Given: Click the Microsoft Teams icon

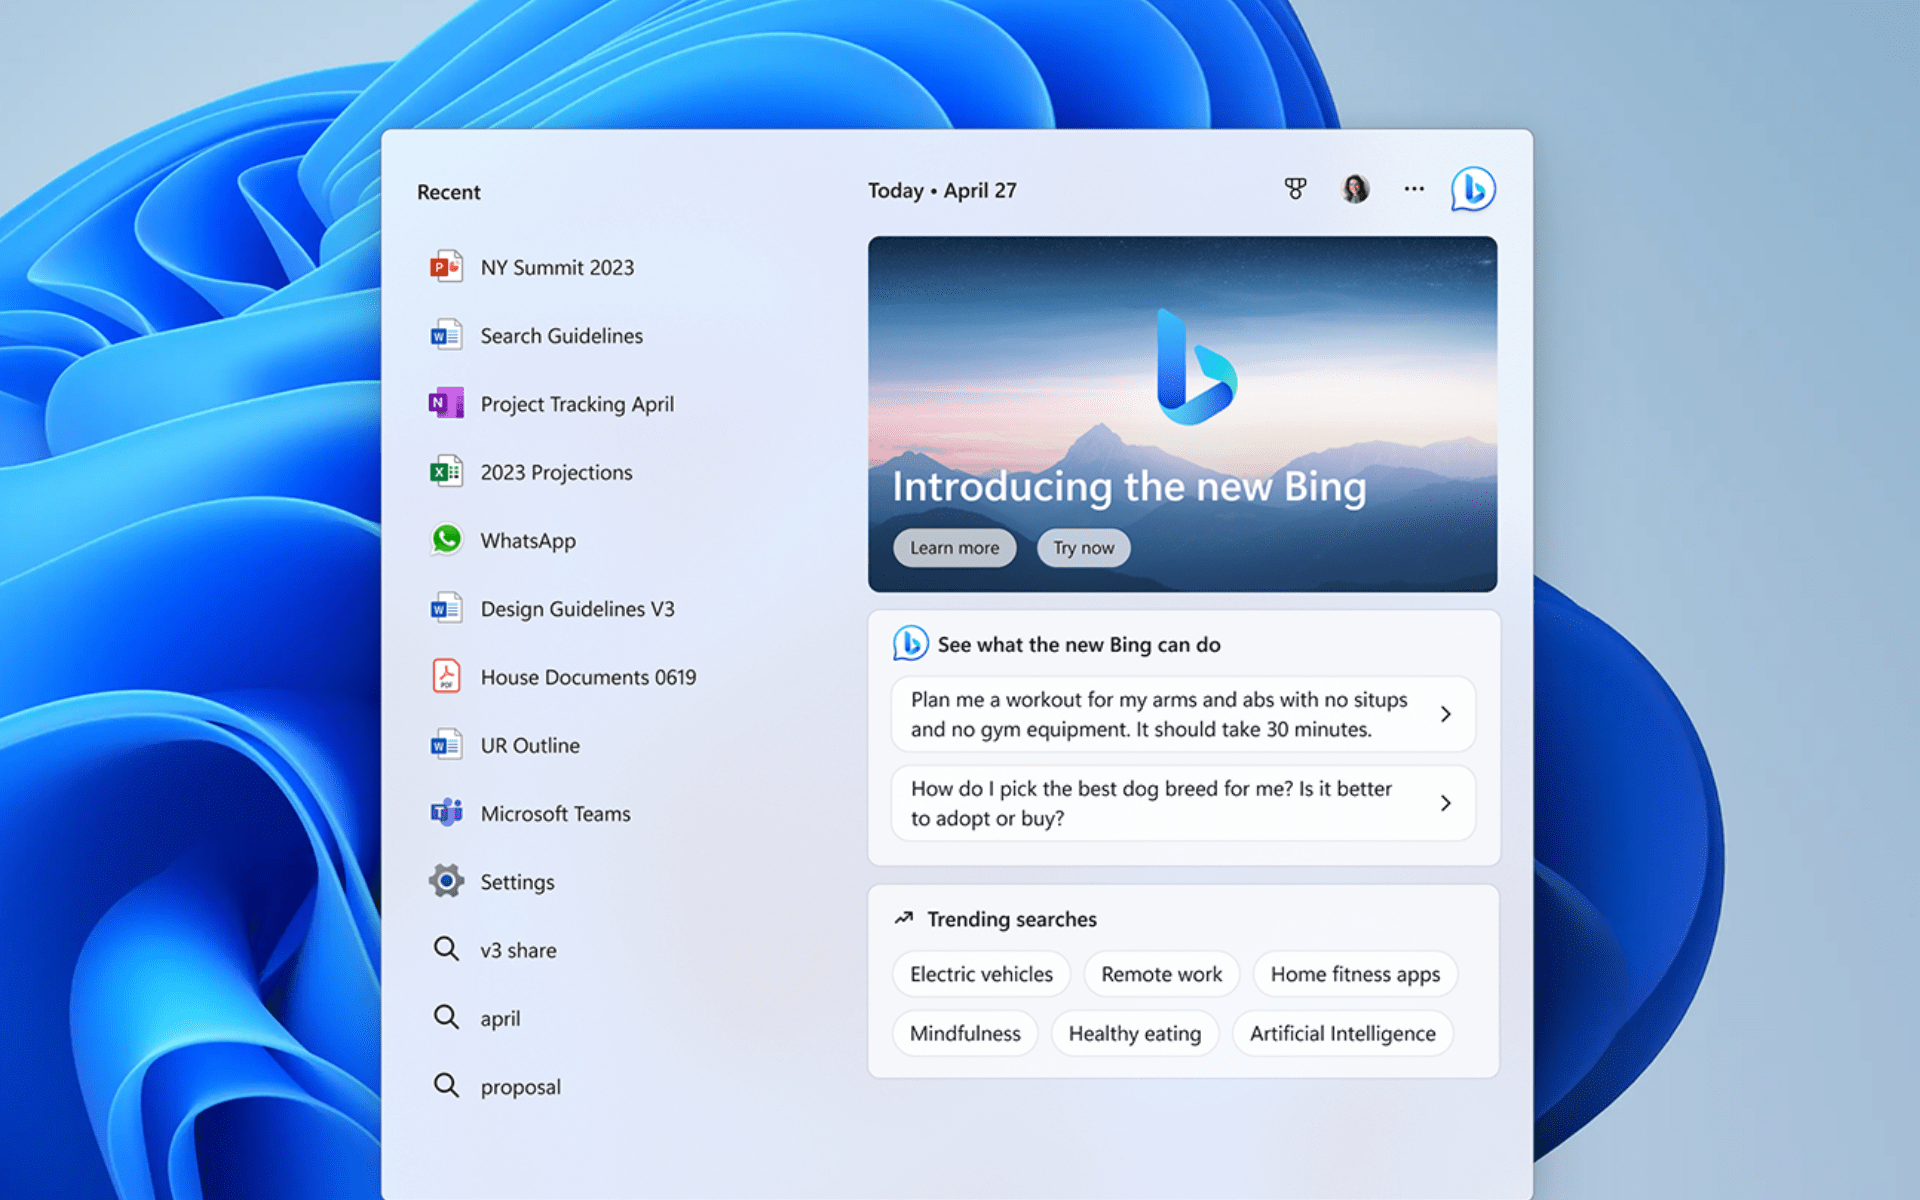Looking at the screenshot, I should click(446, 813).
